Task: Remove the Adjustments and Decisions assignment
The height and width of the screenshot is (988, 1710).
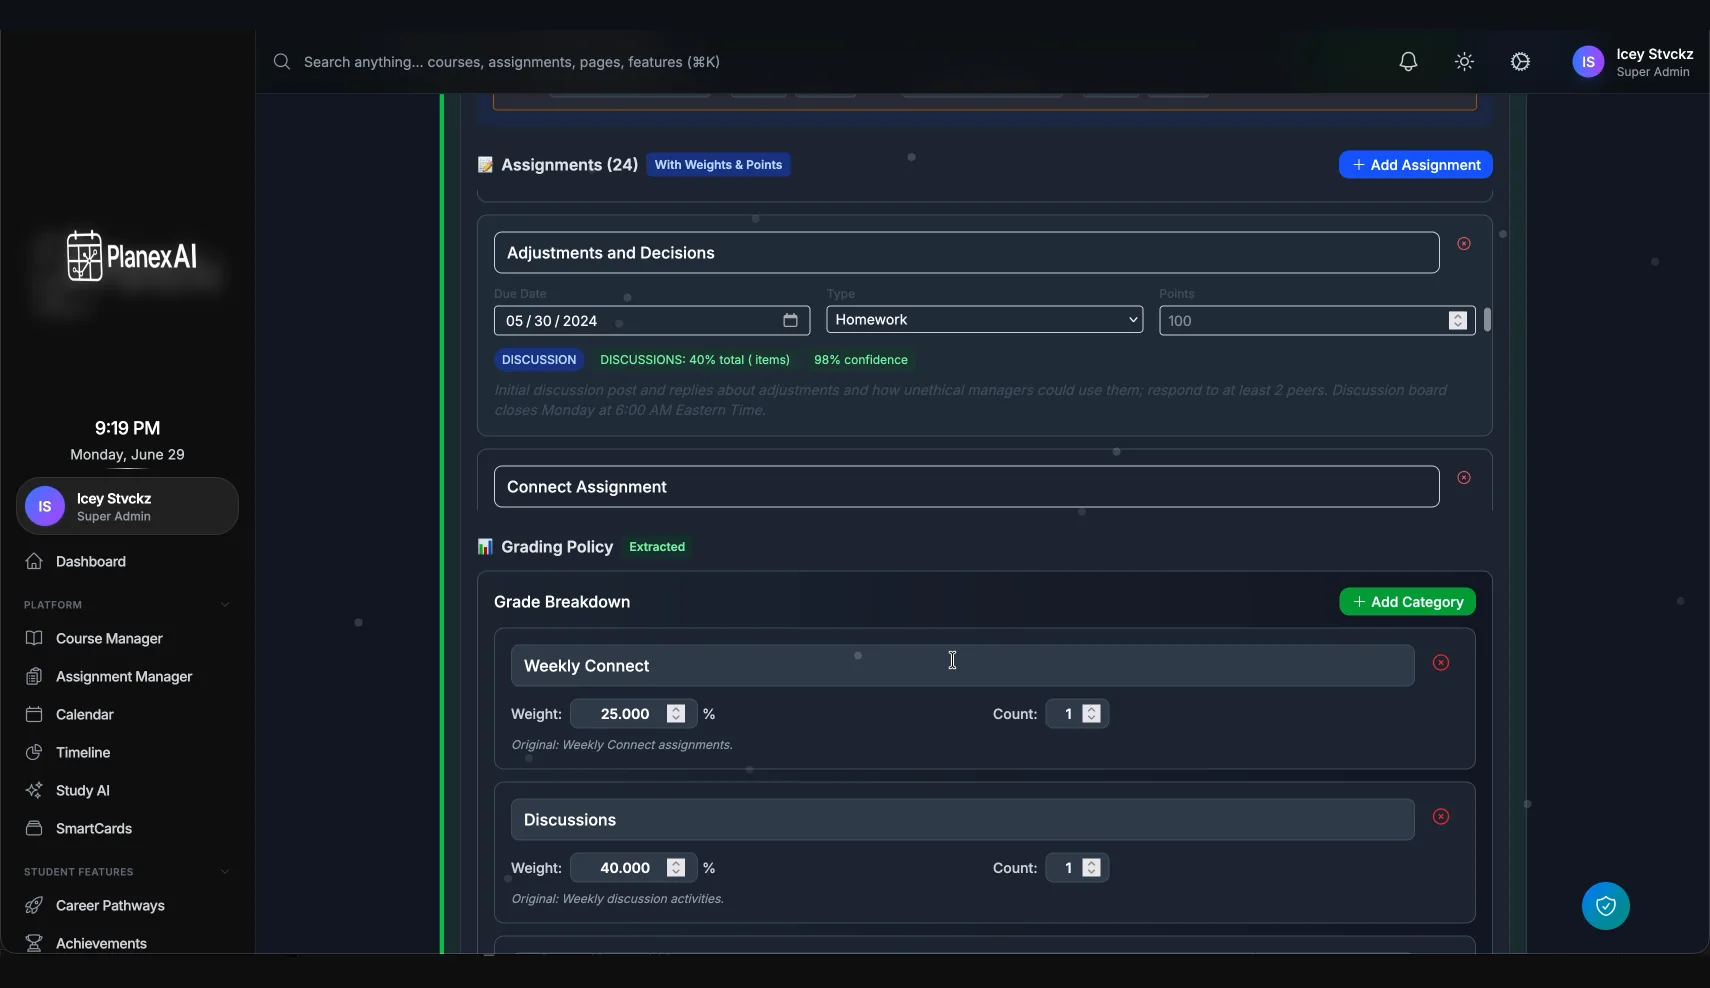Action: pyautogui.click(x=1464, y=244)
